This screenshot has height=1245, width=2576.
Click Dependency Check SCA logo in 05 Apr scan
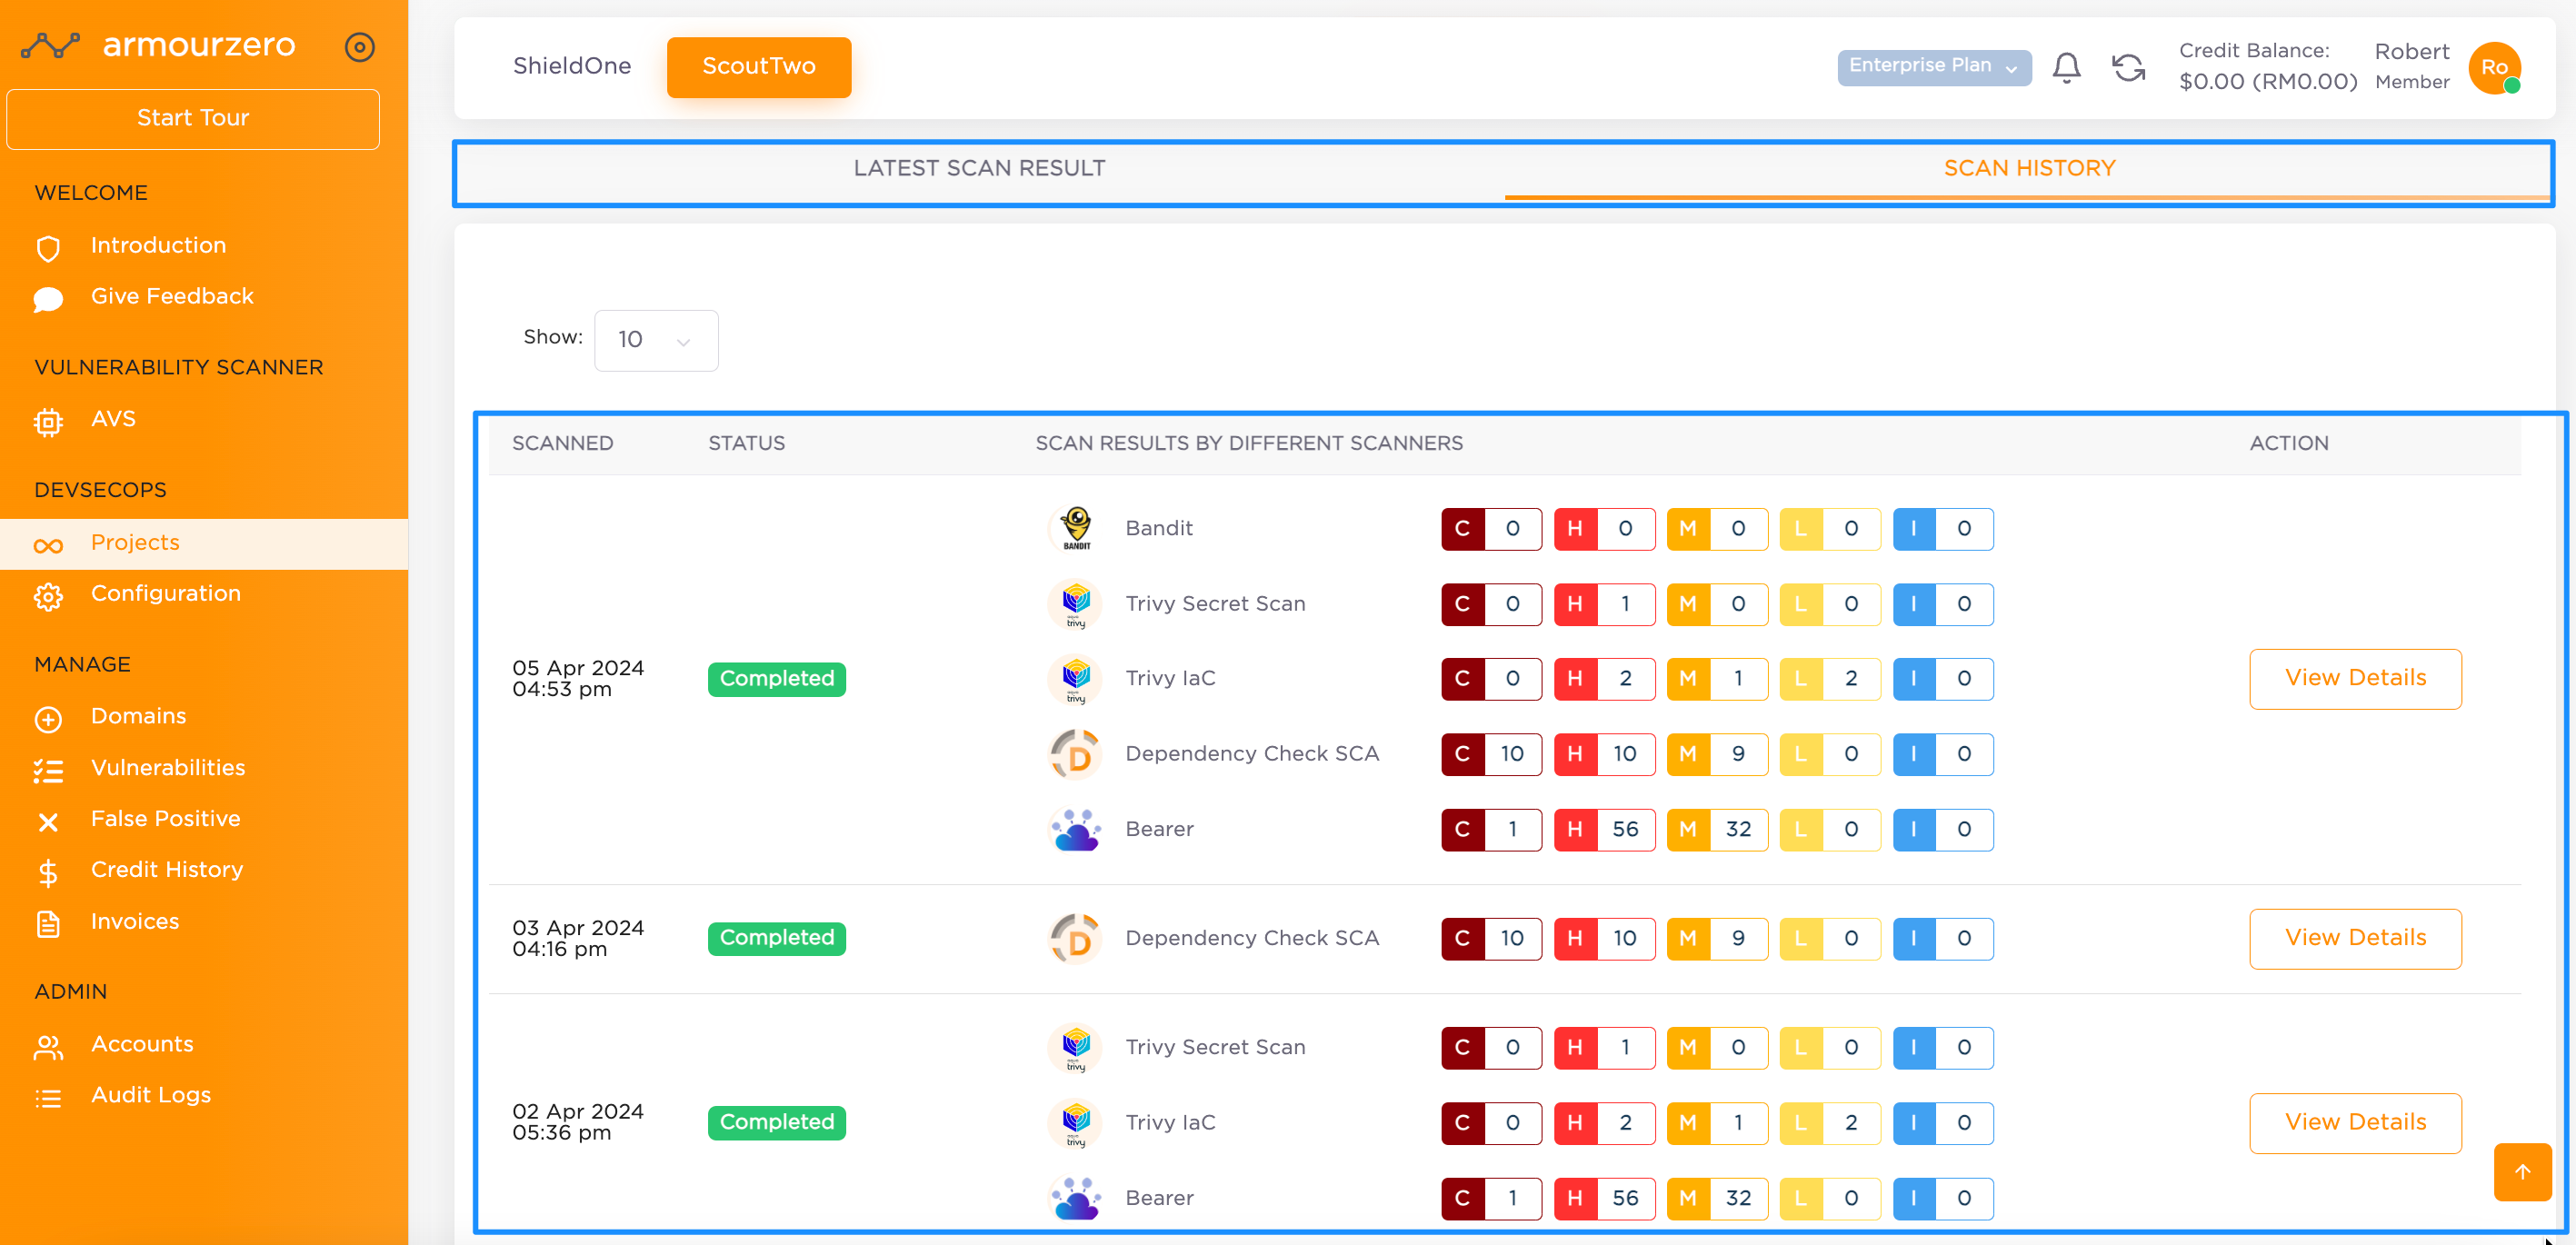1075,753
